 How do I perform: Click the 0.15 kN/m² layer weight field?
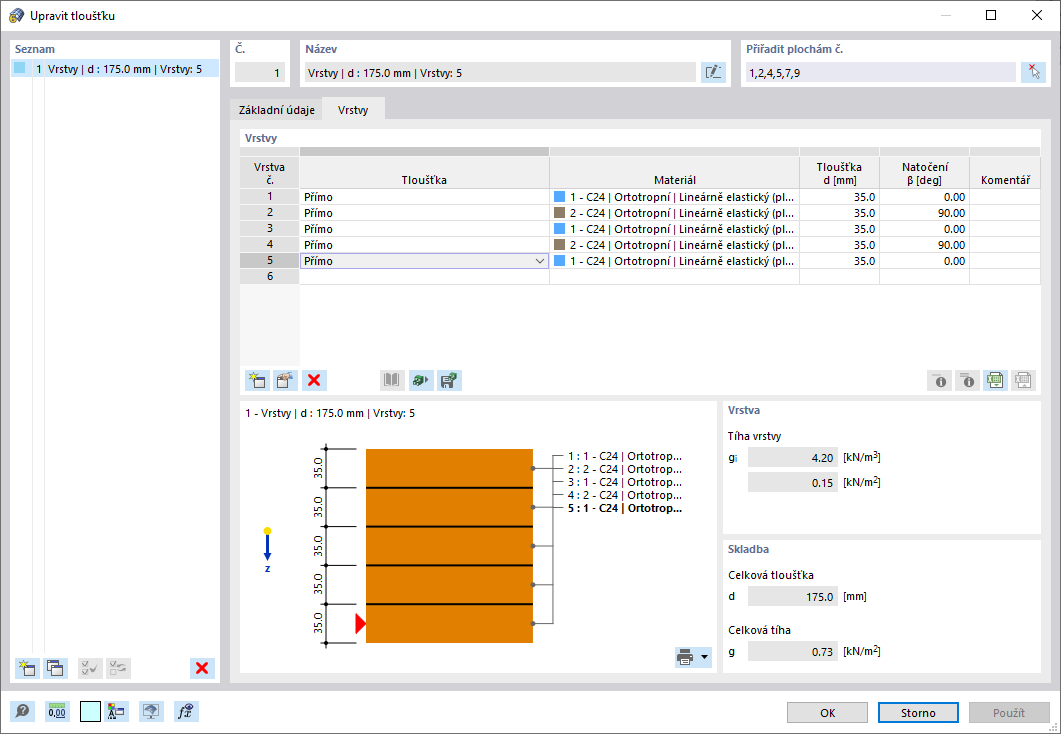tap(792, 482)
